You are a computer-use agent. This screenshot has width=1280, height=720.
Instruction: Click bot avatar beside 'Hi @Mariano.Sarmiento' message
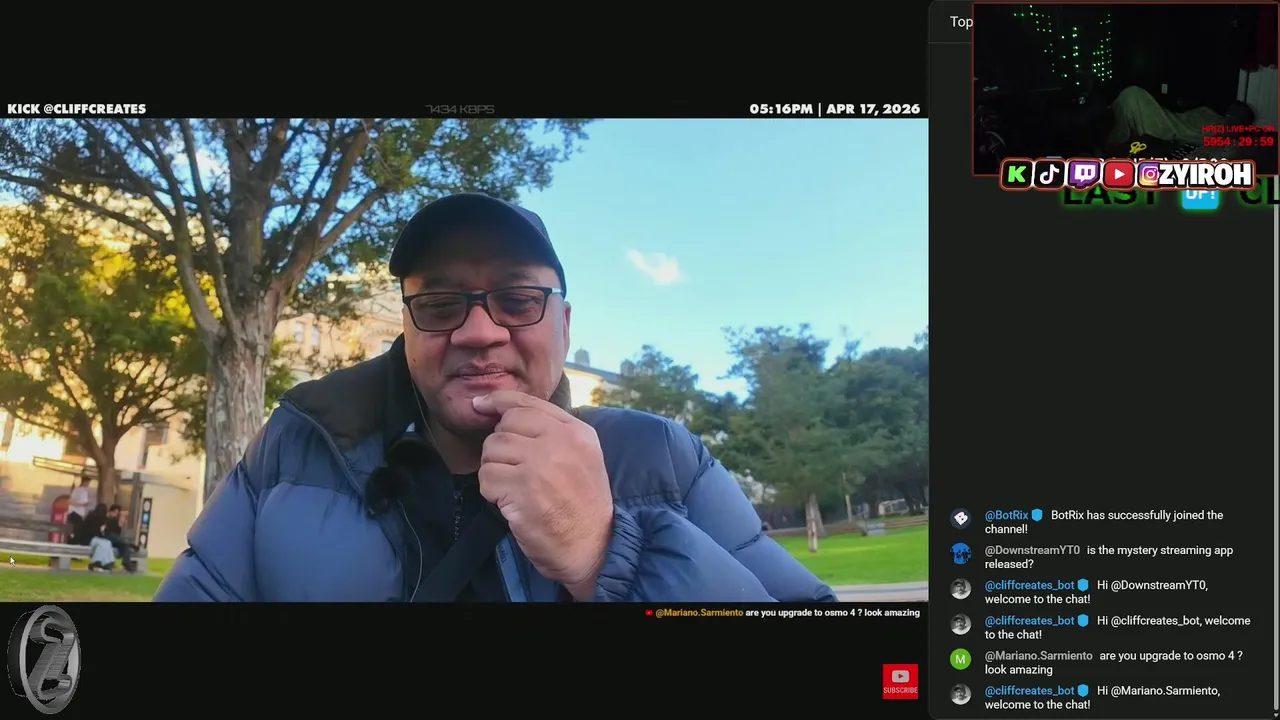pyautogui.click(x=961, y=693)
